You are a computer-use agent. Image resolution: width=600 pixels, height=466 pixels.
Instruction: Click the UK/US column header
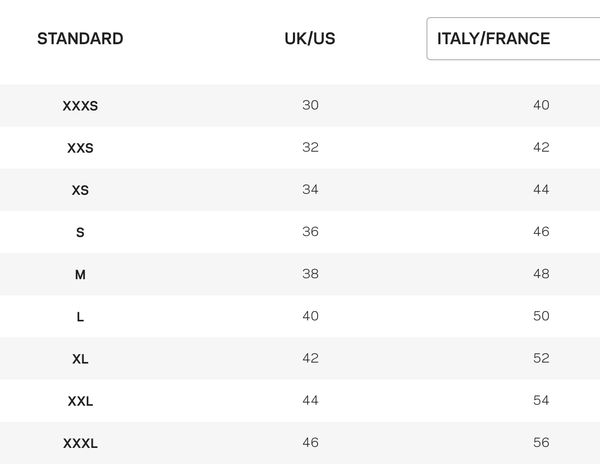coord(310,39)
